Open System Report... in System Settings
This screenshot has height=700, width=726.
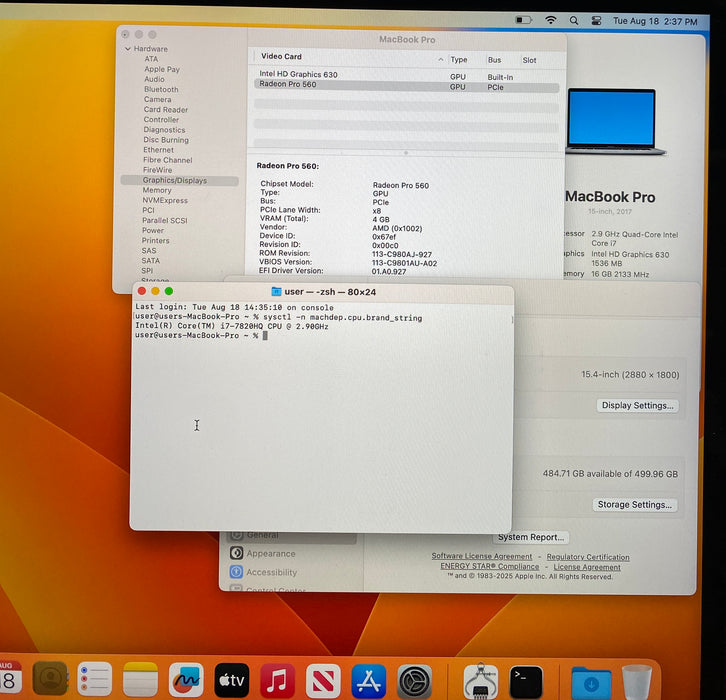[531, 537]
